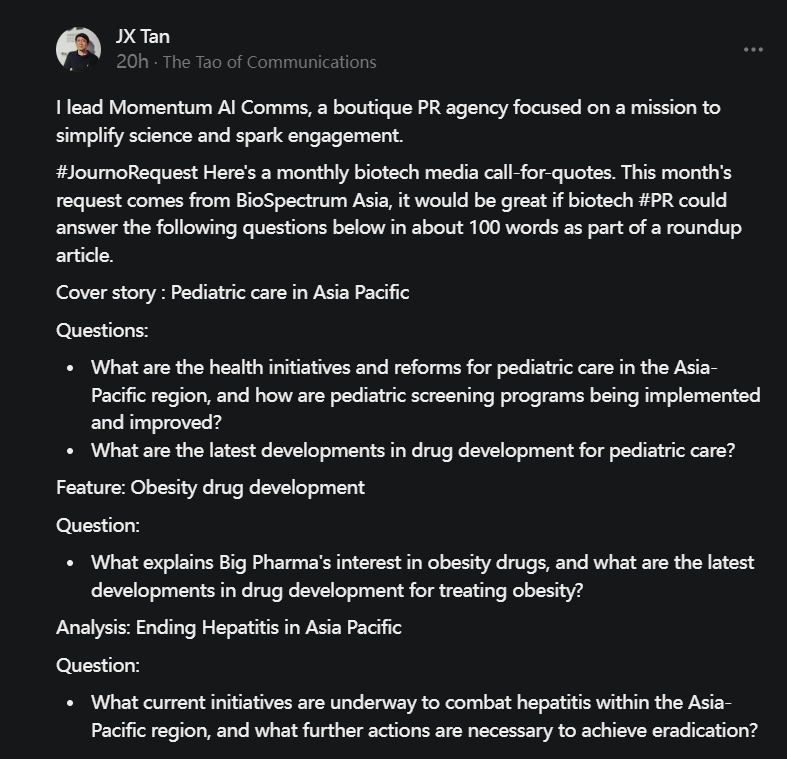Click the Big Pharma obesity drugs bullet

[422, 576]
